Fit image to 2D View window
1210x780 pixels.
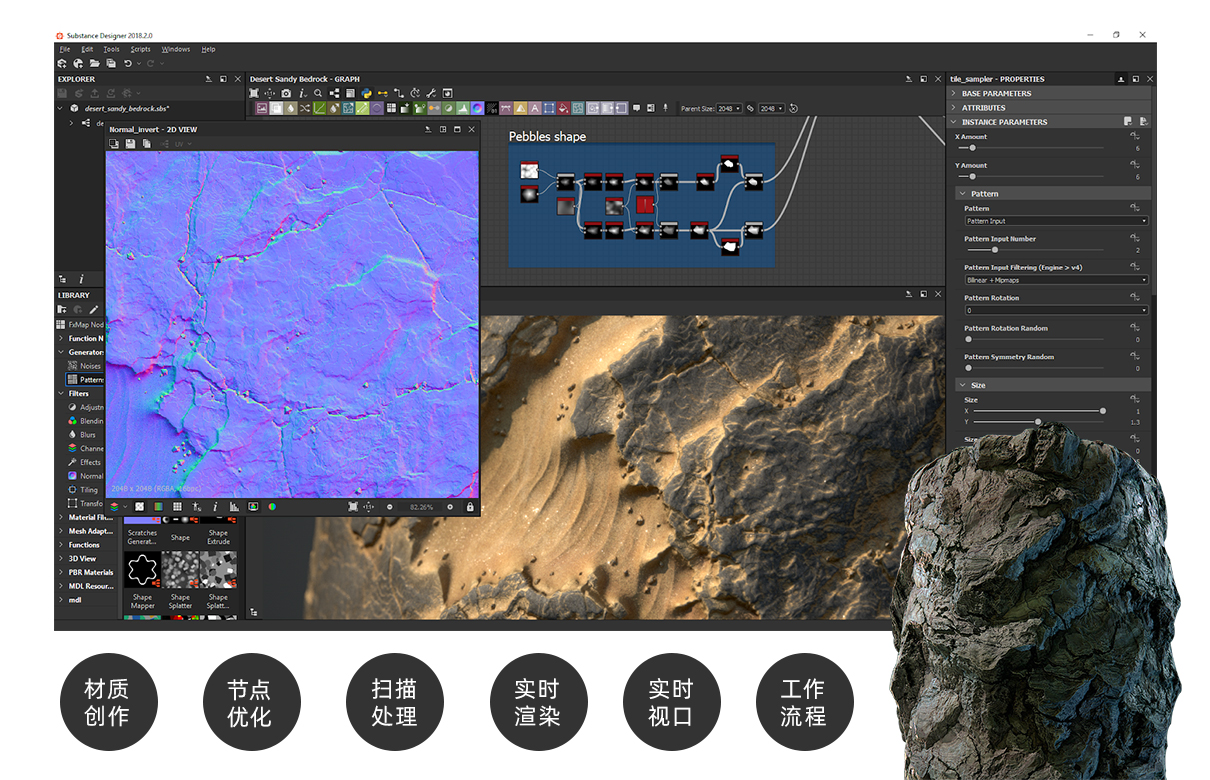click(x=353, y=507)
